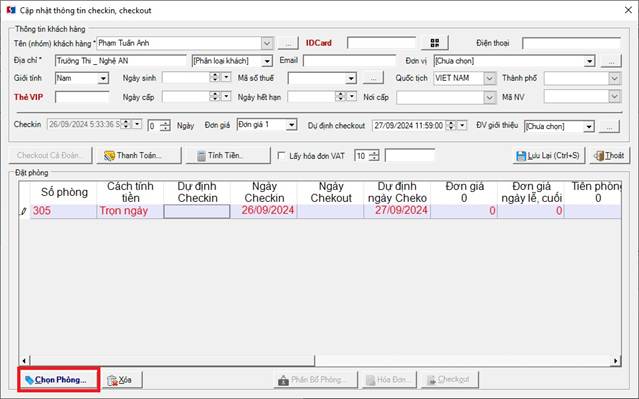Enable the Lấy hóa đơn VAT checkbox
The width and height of the screenshot is (639, 399).
coord(281,155)
